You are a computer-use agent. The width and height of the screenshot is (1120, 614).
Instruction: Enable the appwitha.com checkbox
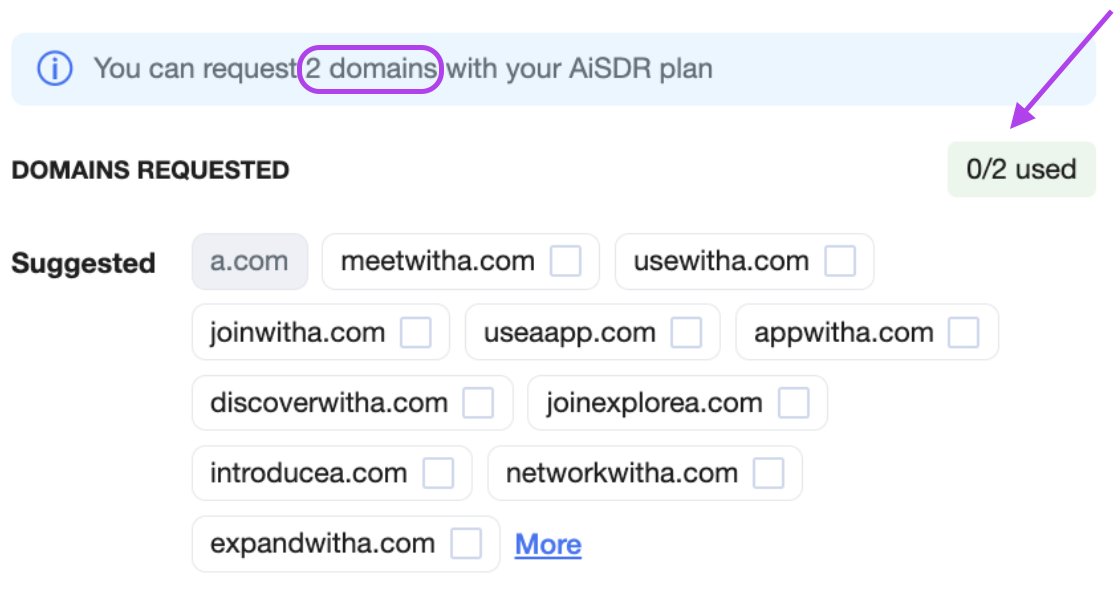[x=964, y=333]
